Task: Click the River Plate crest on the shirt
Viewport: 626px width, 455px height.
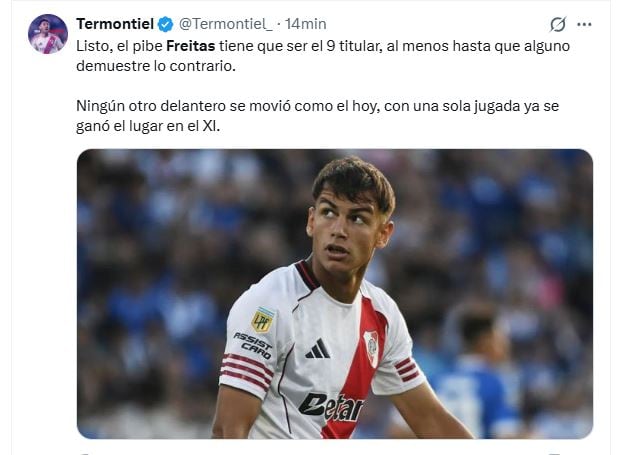Action: tap(371, 348)
